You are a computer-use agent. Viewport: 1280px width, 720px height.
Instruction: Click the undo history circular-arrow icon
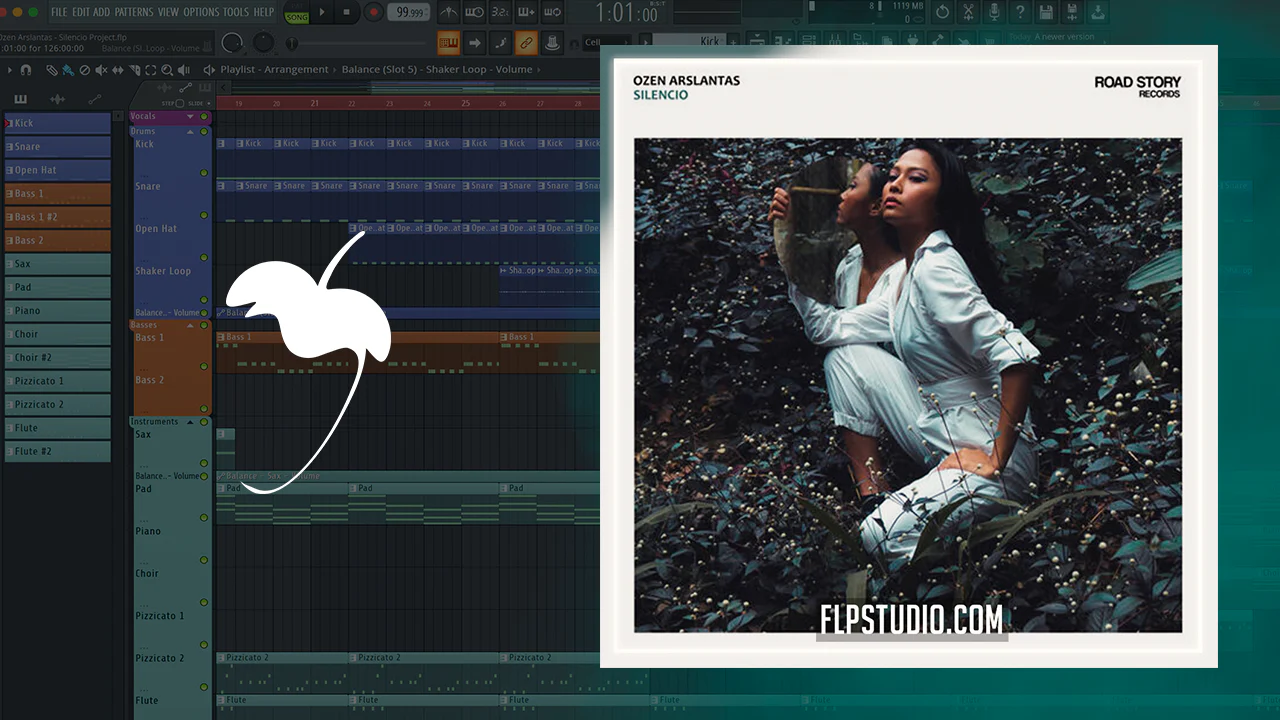pos(942,12)
